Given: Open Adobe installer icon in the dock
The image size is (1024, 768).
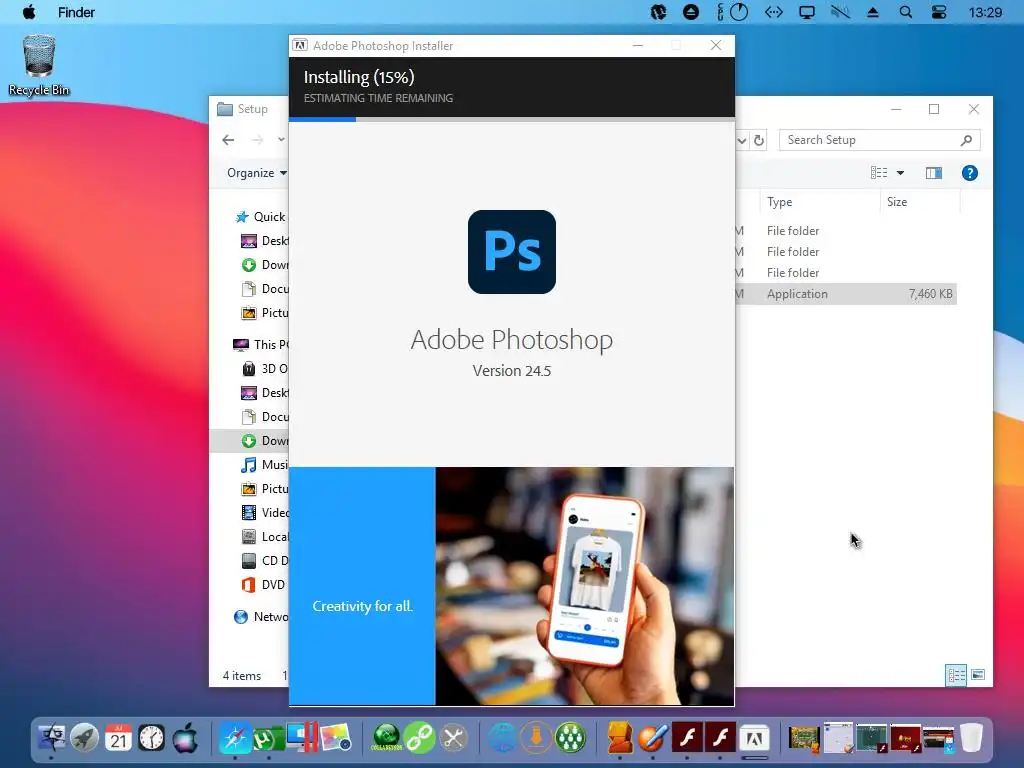Looking at the screenshot, I should pyautogui.click(x=754, y=739).
